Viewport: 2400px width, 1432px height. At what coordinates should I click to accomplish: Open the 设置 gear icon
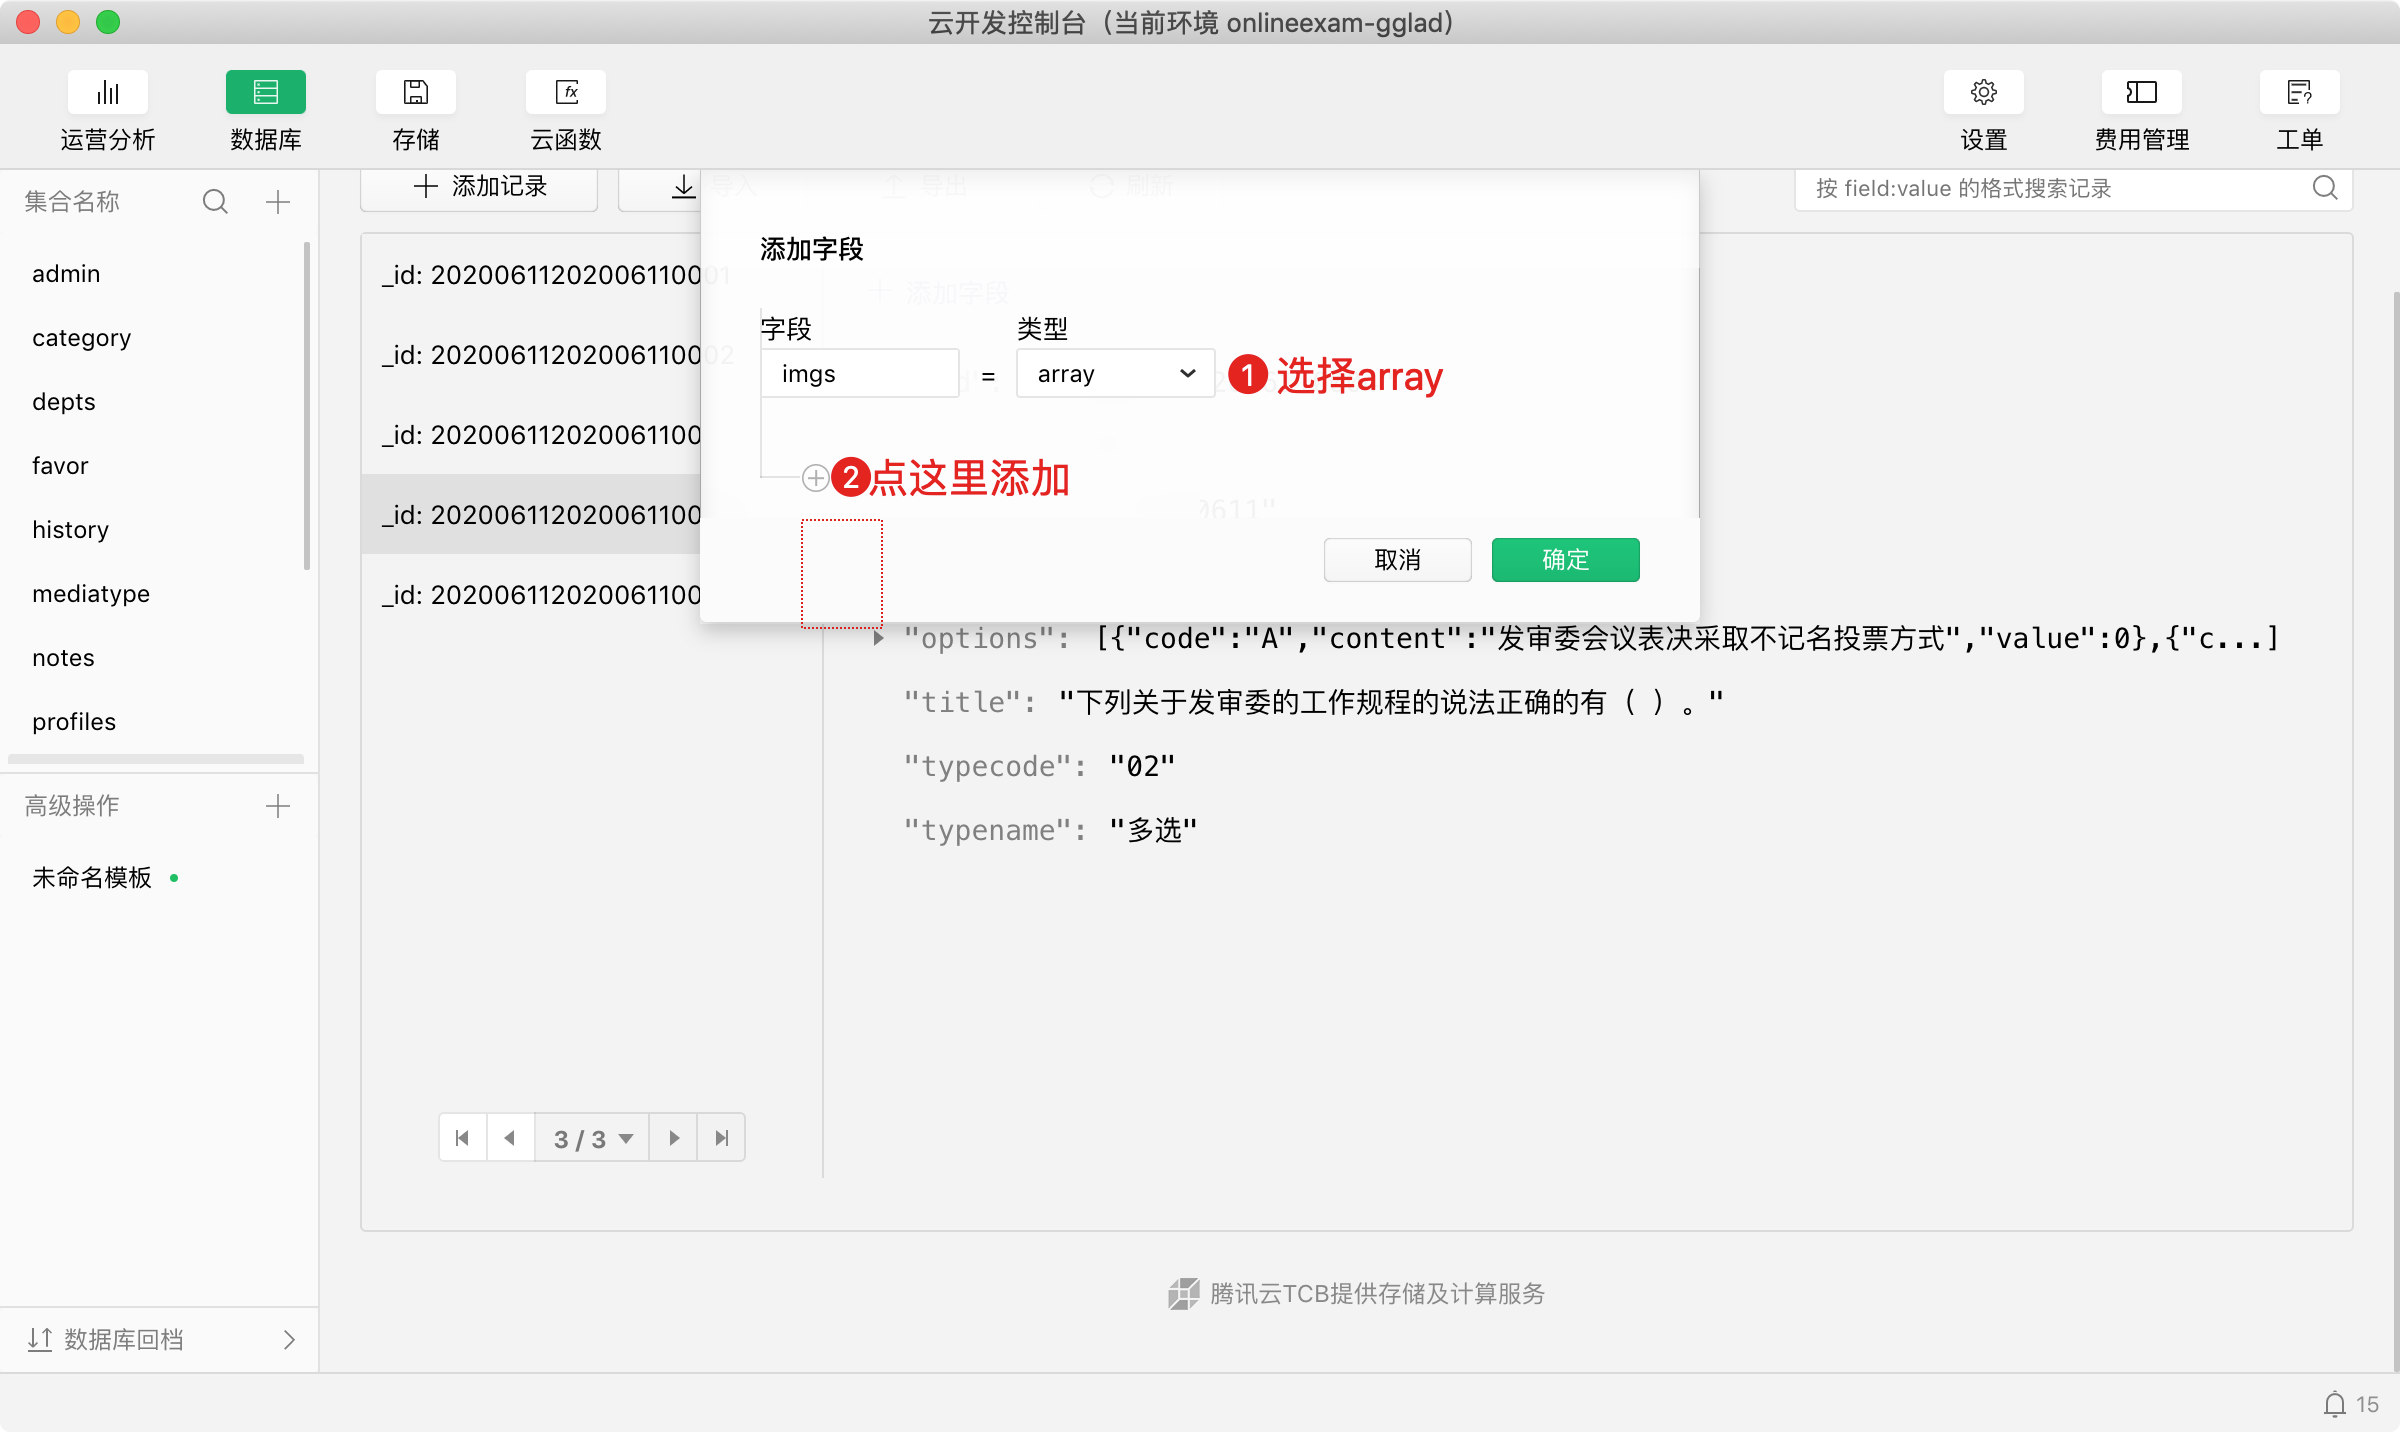click(1983, 93)
